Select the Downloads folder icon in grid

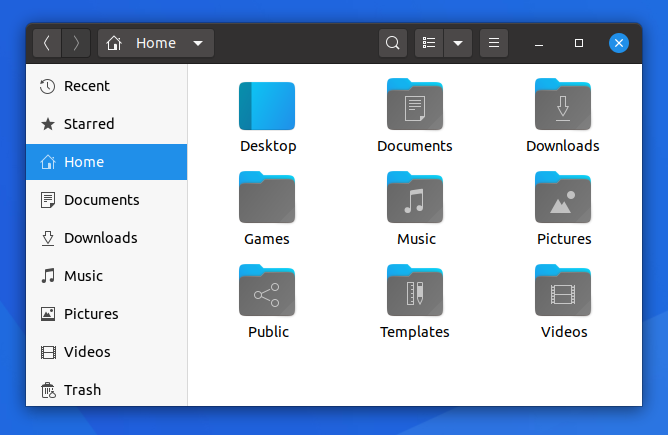563,105
